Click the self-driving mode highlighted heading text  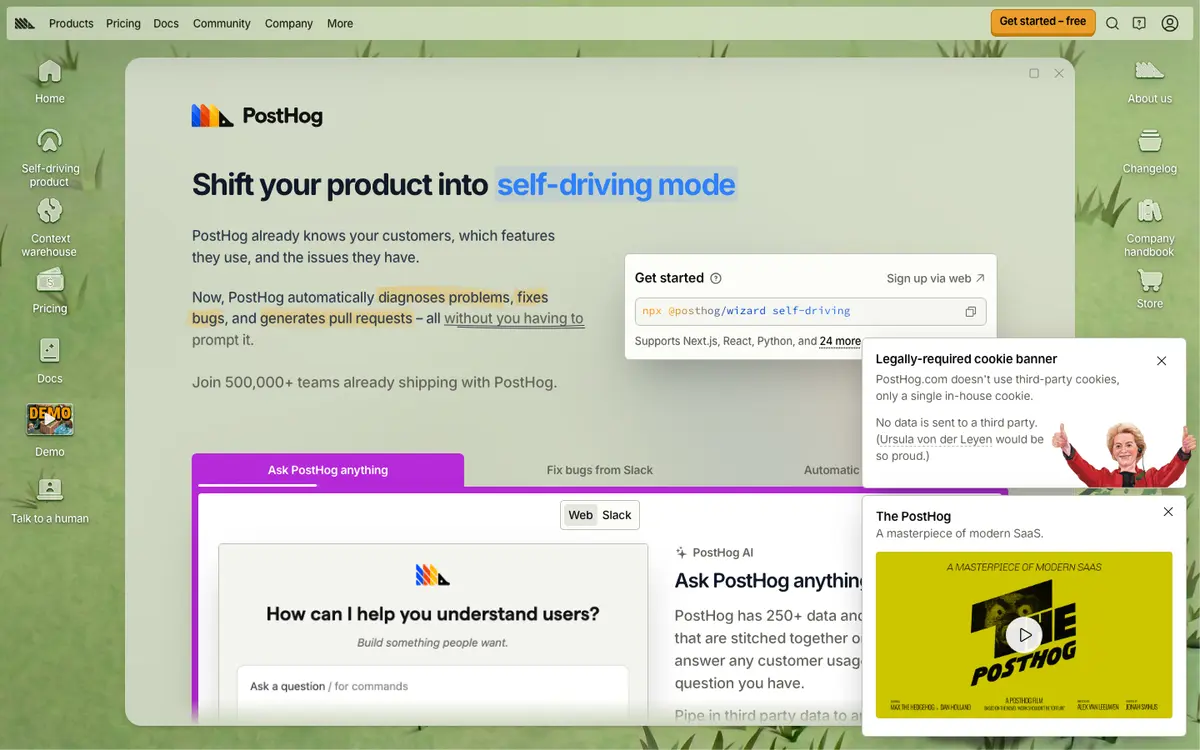(616, 184)
